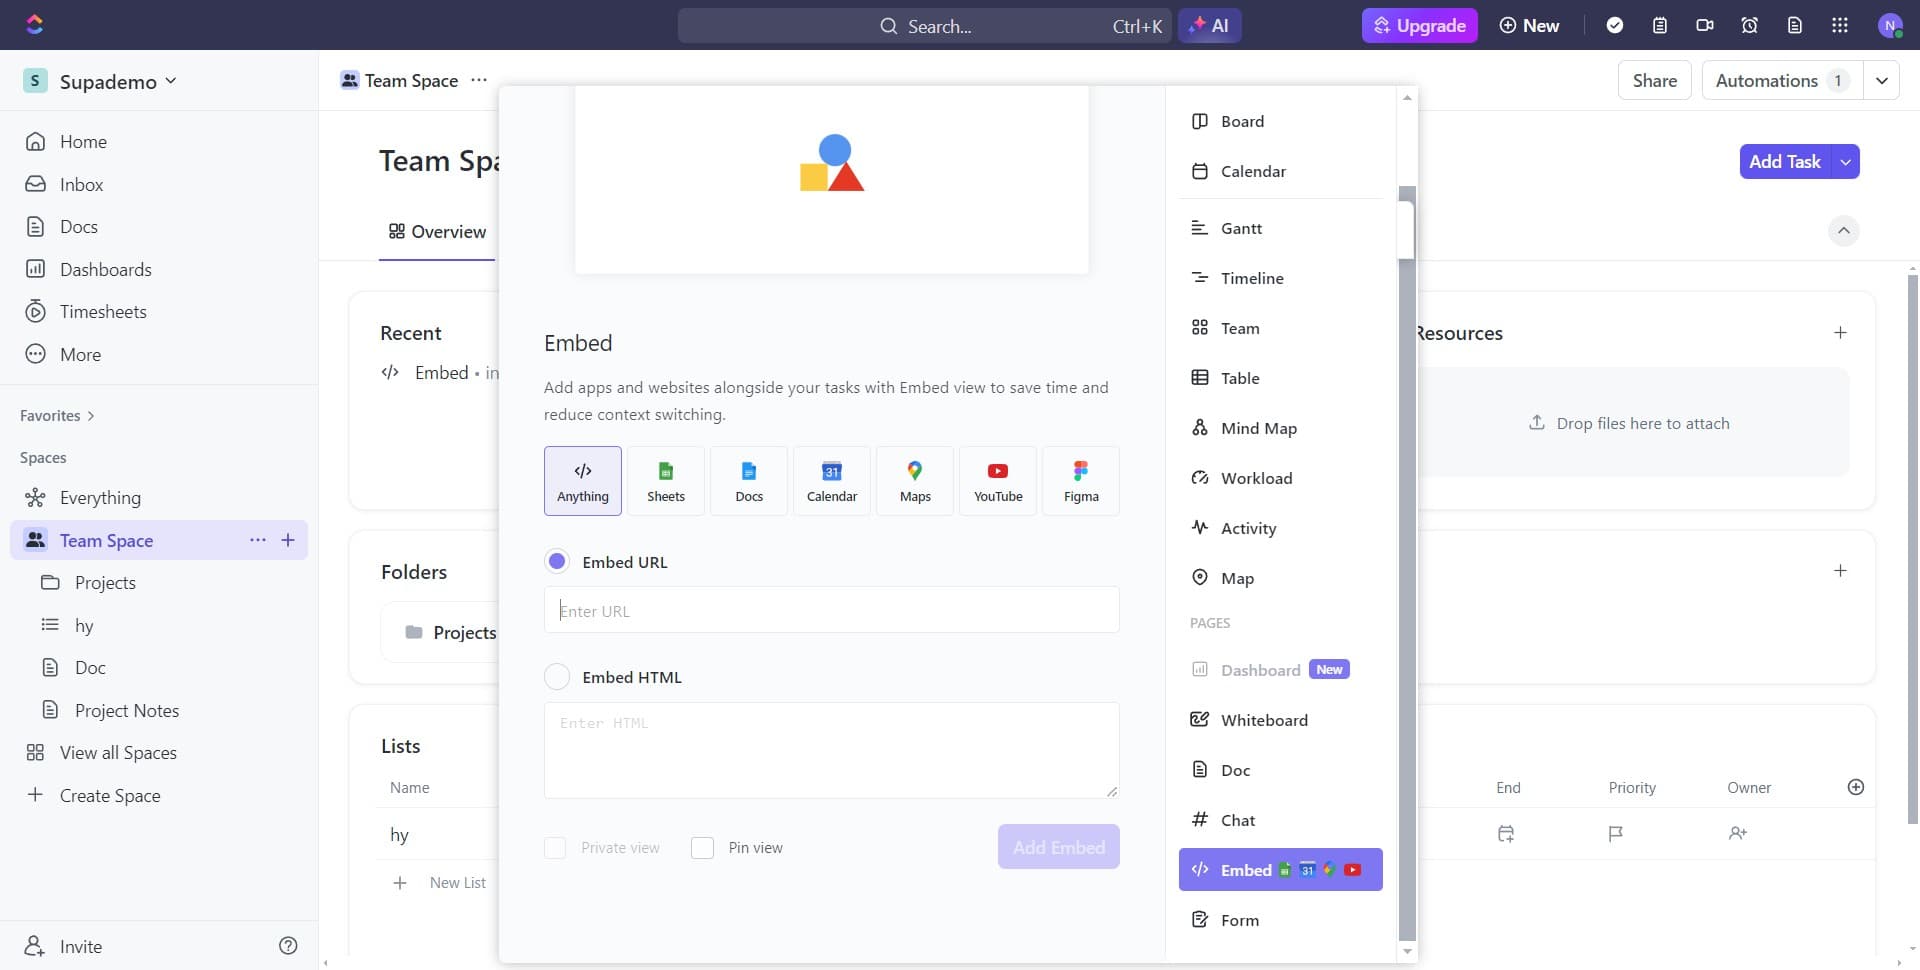Open the reminders alarm clock icon
Screen dimensions: 1920x970
click(1749, 25)
